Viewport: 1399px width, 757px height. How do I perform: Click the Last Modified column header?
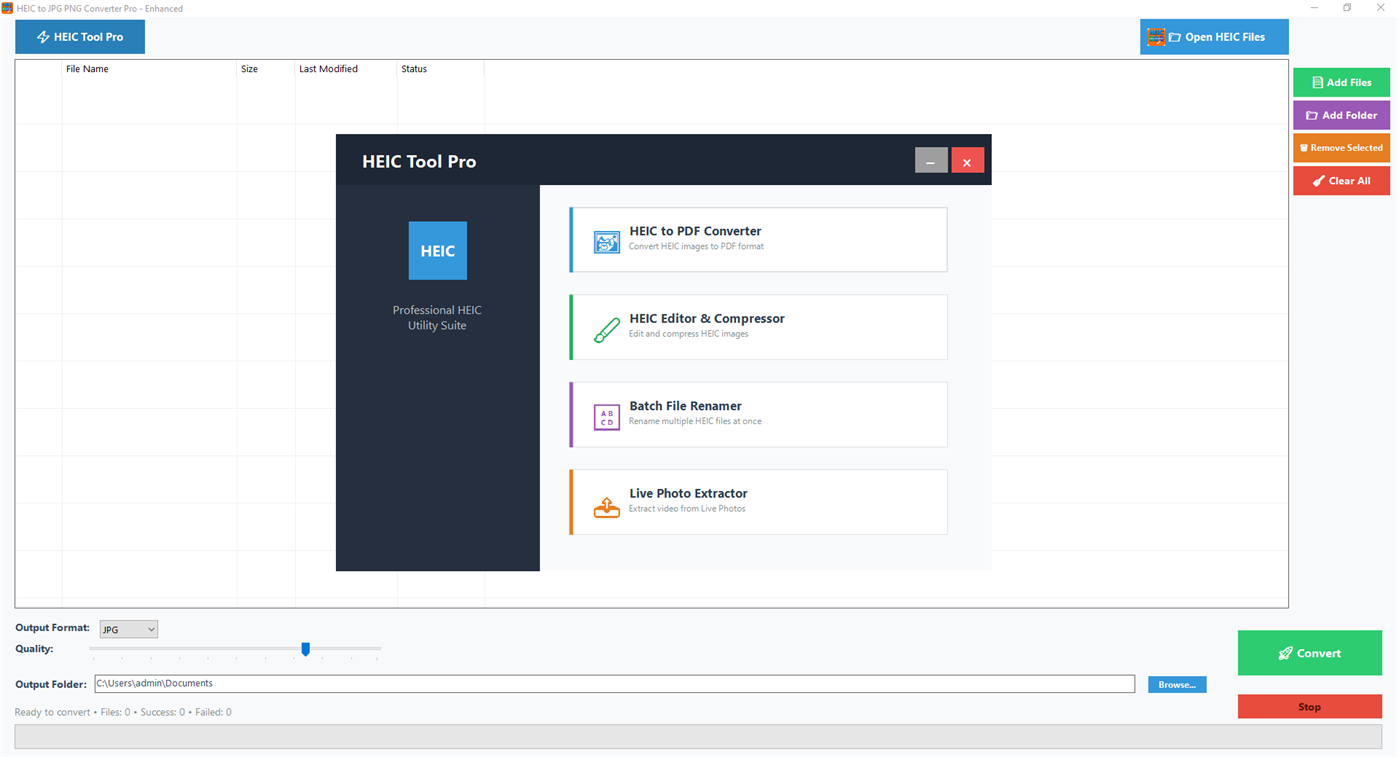click(330, 69)
